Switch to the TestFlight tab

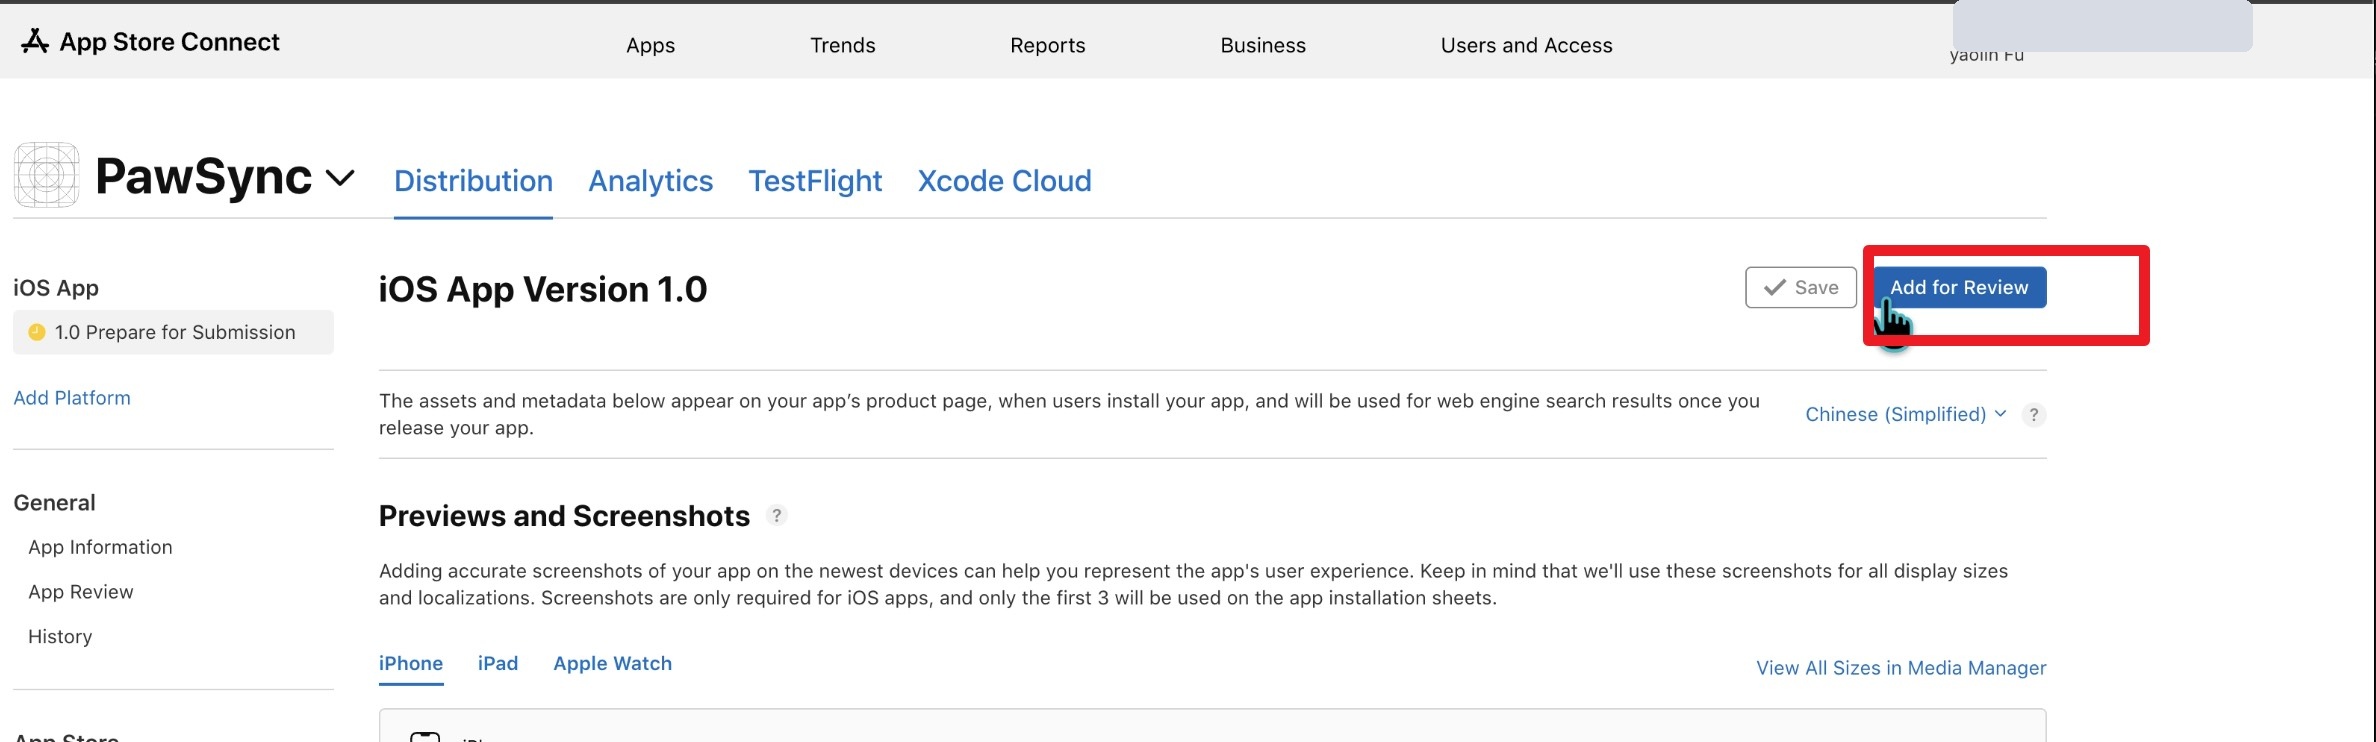click(x=815, y=181)
